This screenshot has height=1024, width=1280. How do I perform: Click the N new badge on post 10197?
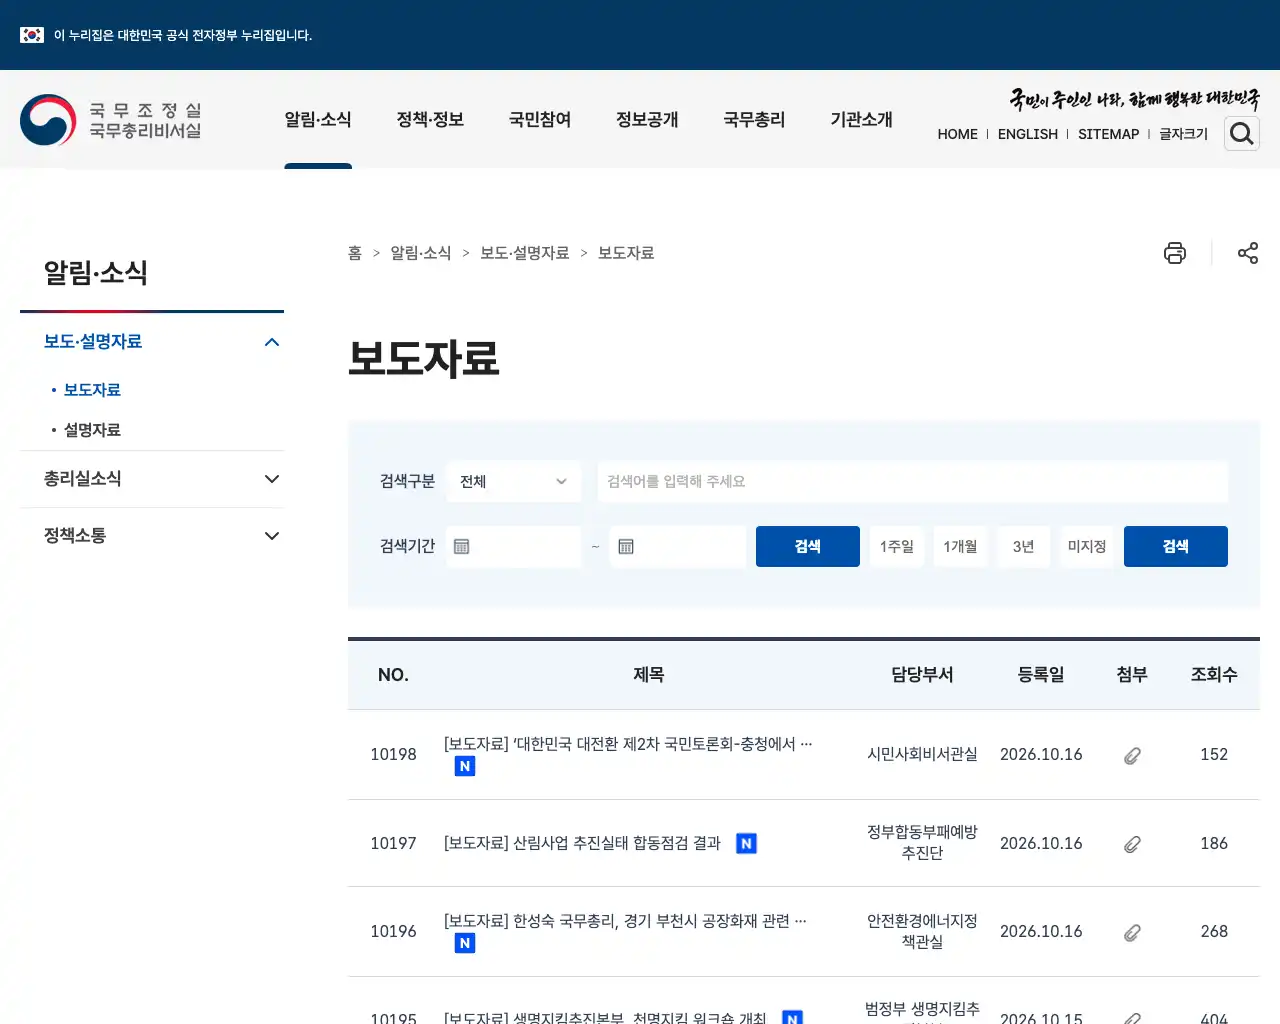pyautogui.click(x=746, y=844)
